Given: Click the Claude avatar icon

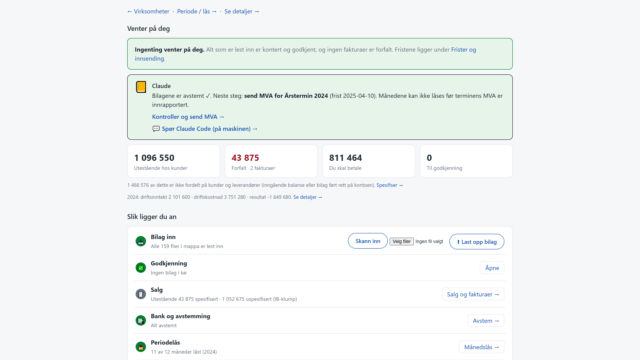Looking at the screenshot, I should 141,87.
